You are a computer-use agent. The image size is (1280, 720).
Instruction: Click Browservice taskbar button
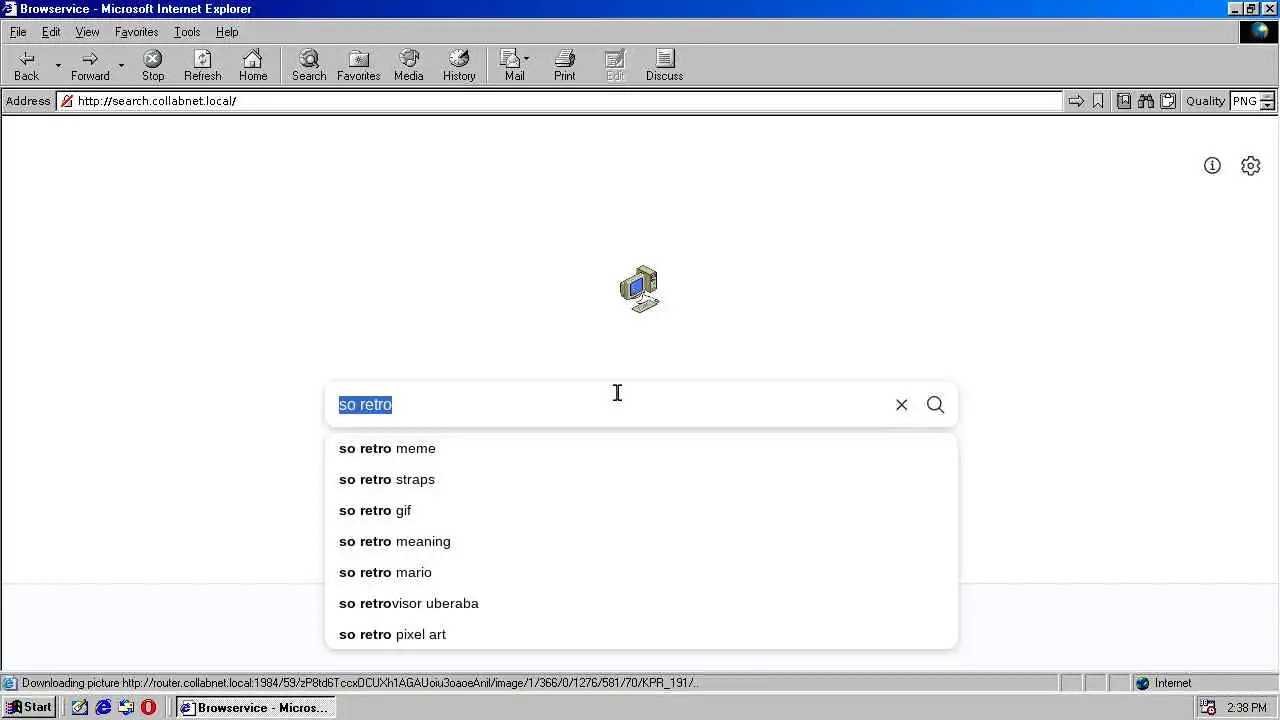pos(255,707)
